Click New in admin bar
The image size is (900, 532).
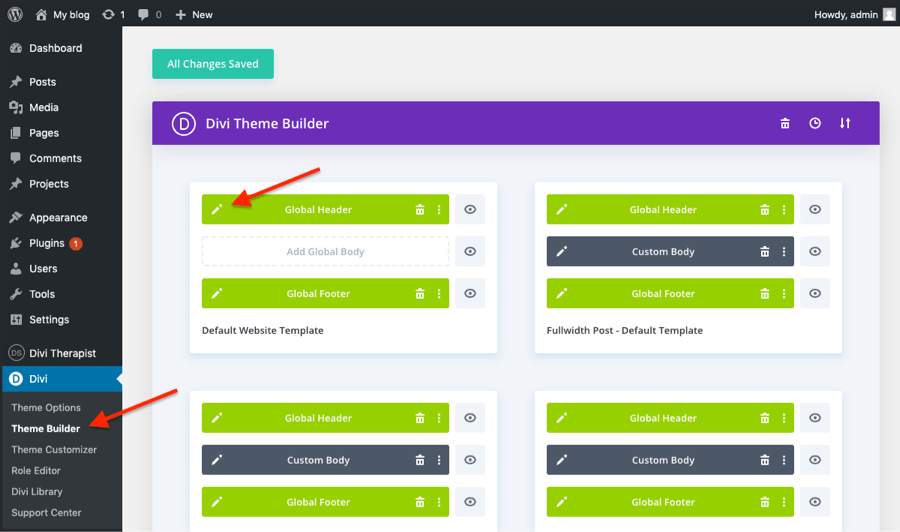(x=194, y=14)
